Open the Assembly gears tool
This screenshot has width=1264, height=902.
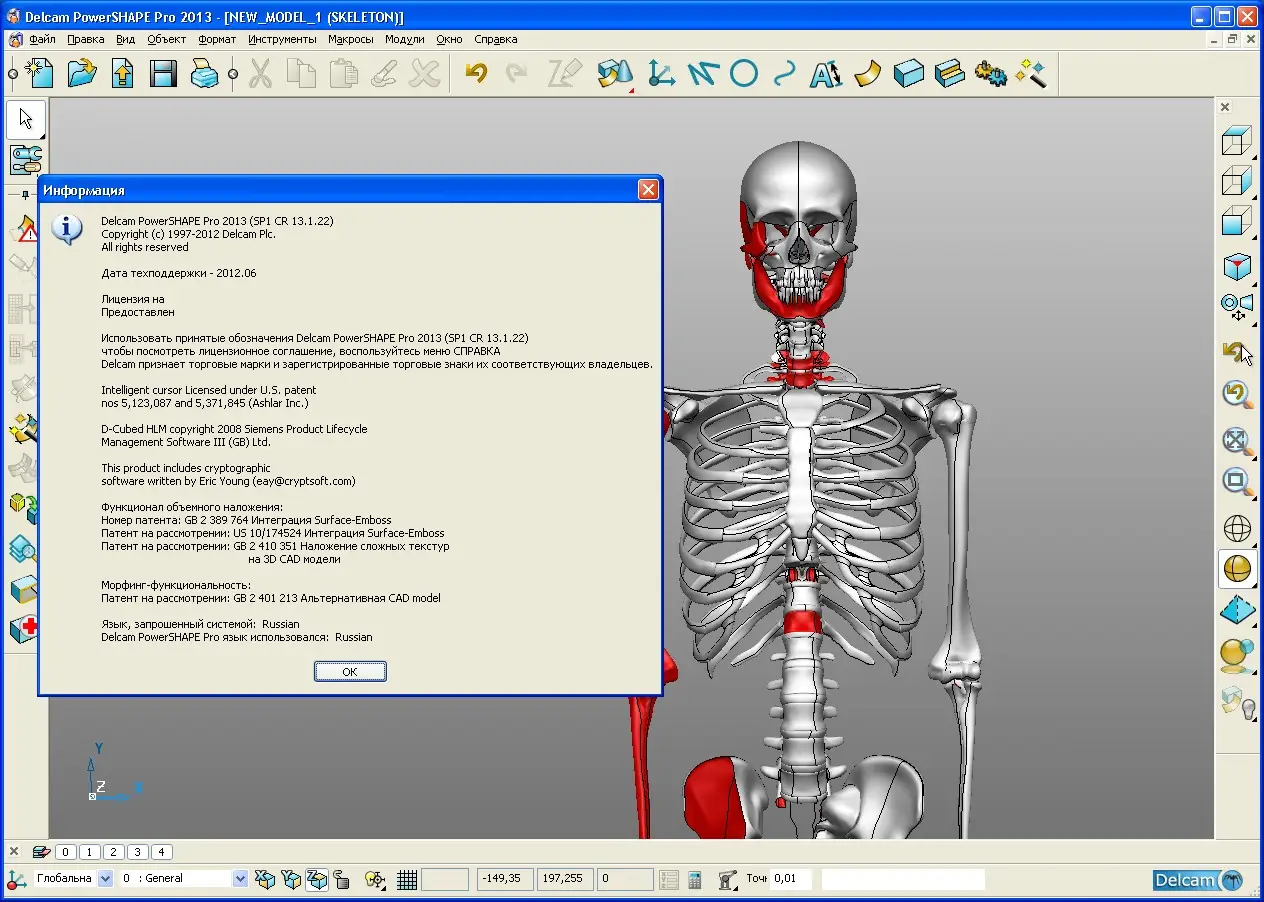990,74
